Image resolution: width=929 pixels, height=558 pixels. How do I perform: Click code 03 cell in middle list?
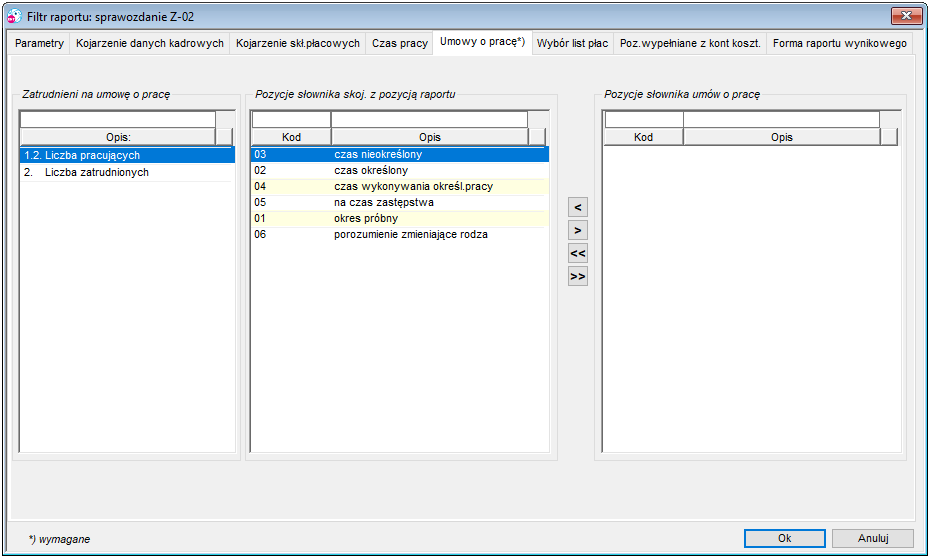(291, 154)
